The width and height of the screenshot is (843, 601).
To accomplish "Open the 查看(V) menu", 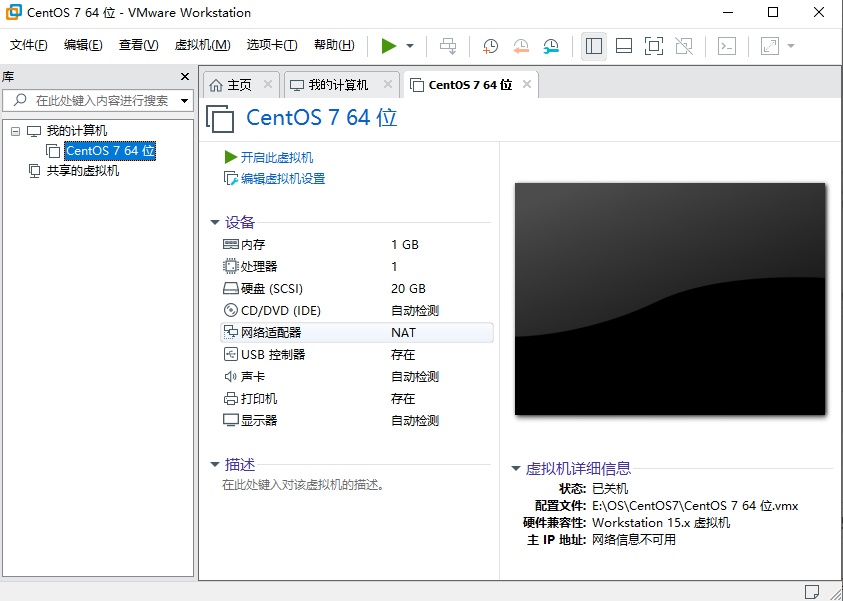I will point(139,45).
